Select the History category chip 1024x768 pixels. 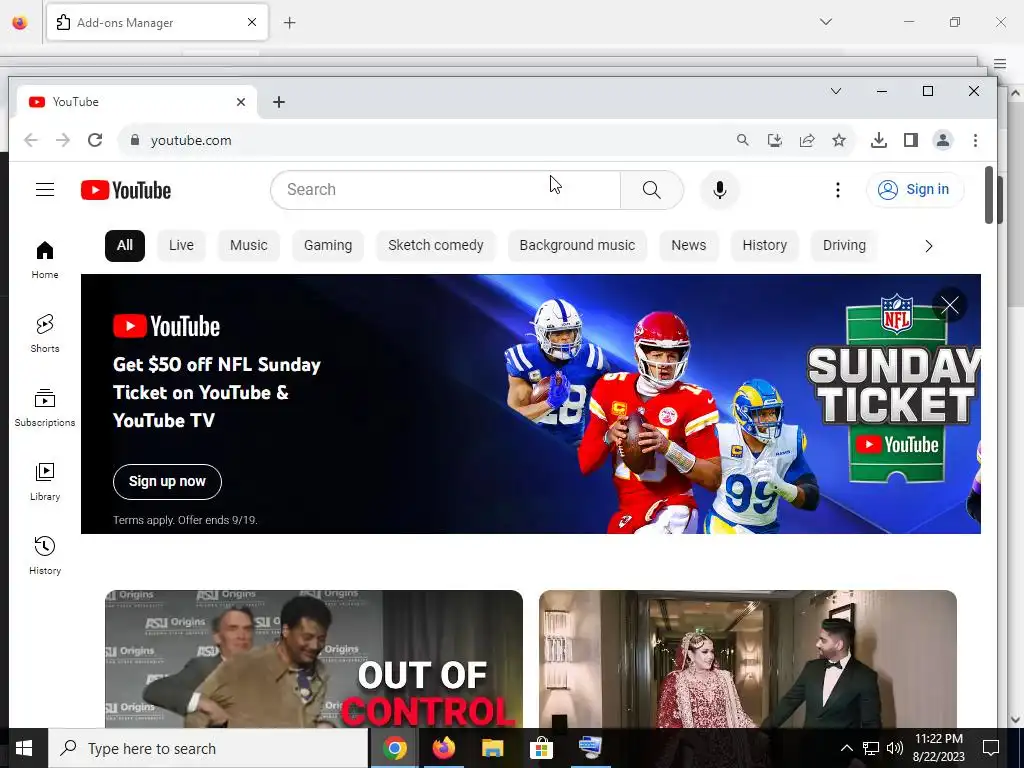(x=765, y=246)
